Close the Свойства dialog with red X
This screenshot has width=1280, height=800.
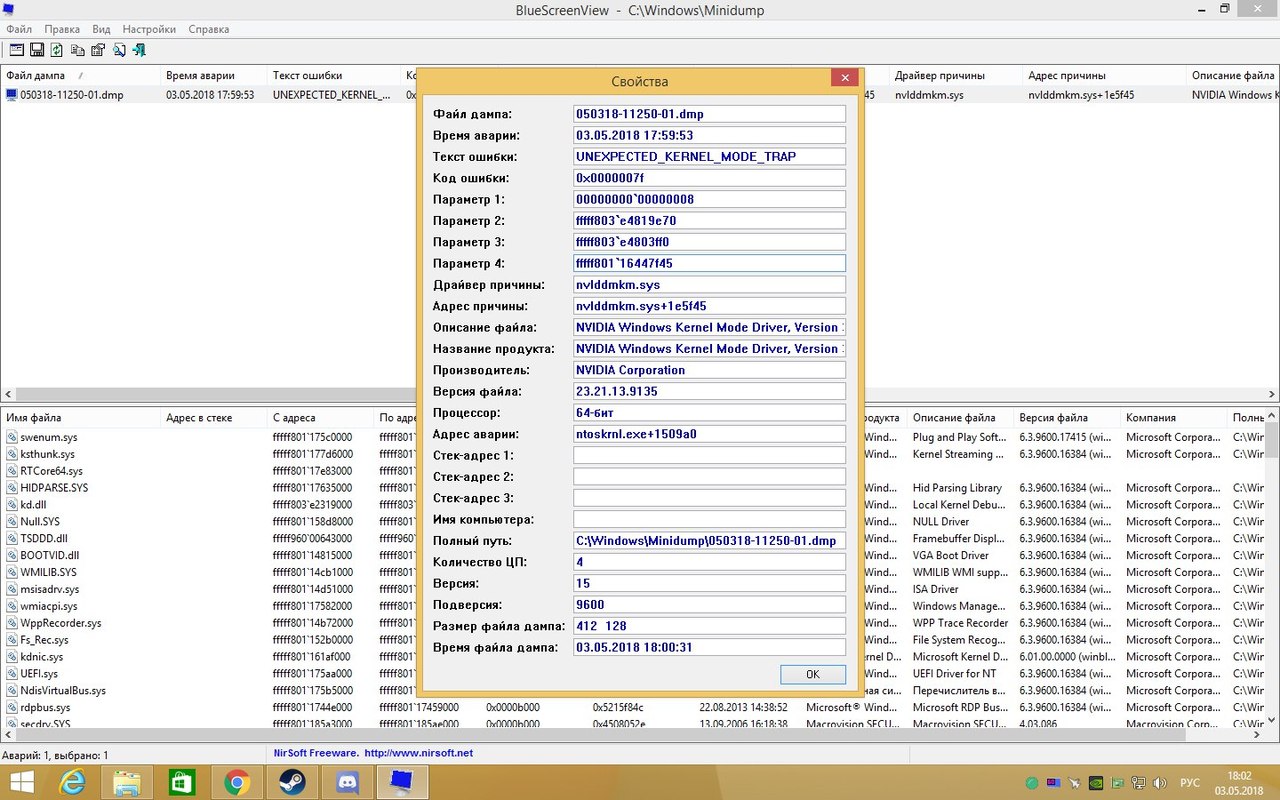(845, 79)
